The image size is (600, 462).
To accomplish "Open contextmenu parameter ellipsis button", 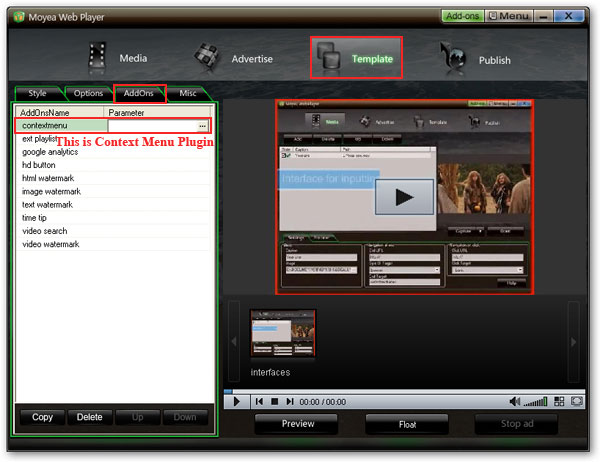I will (202, 126).
